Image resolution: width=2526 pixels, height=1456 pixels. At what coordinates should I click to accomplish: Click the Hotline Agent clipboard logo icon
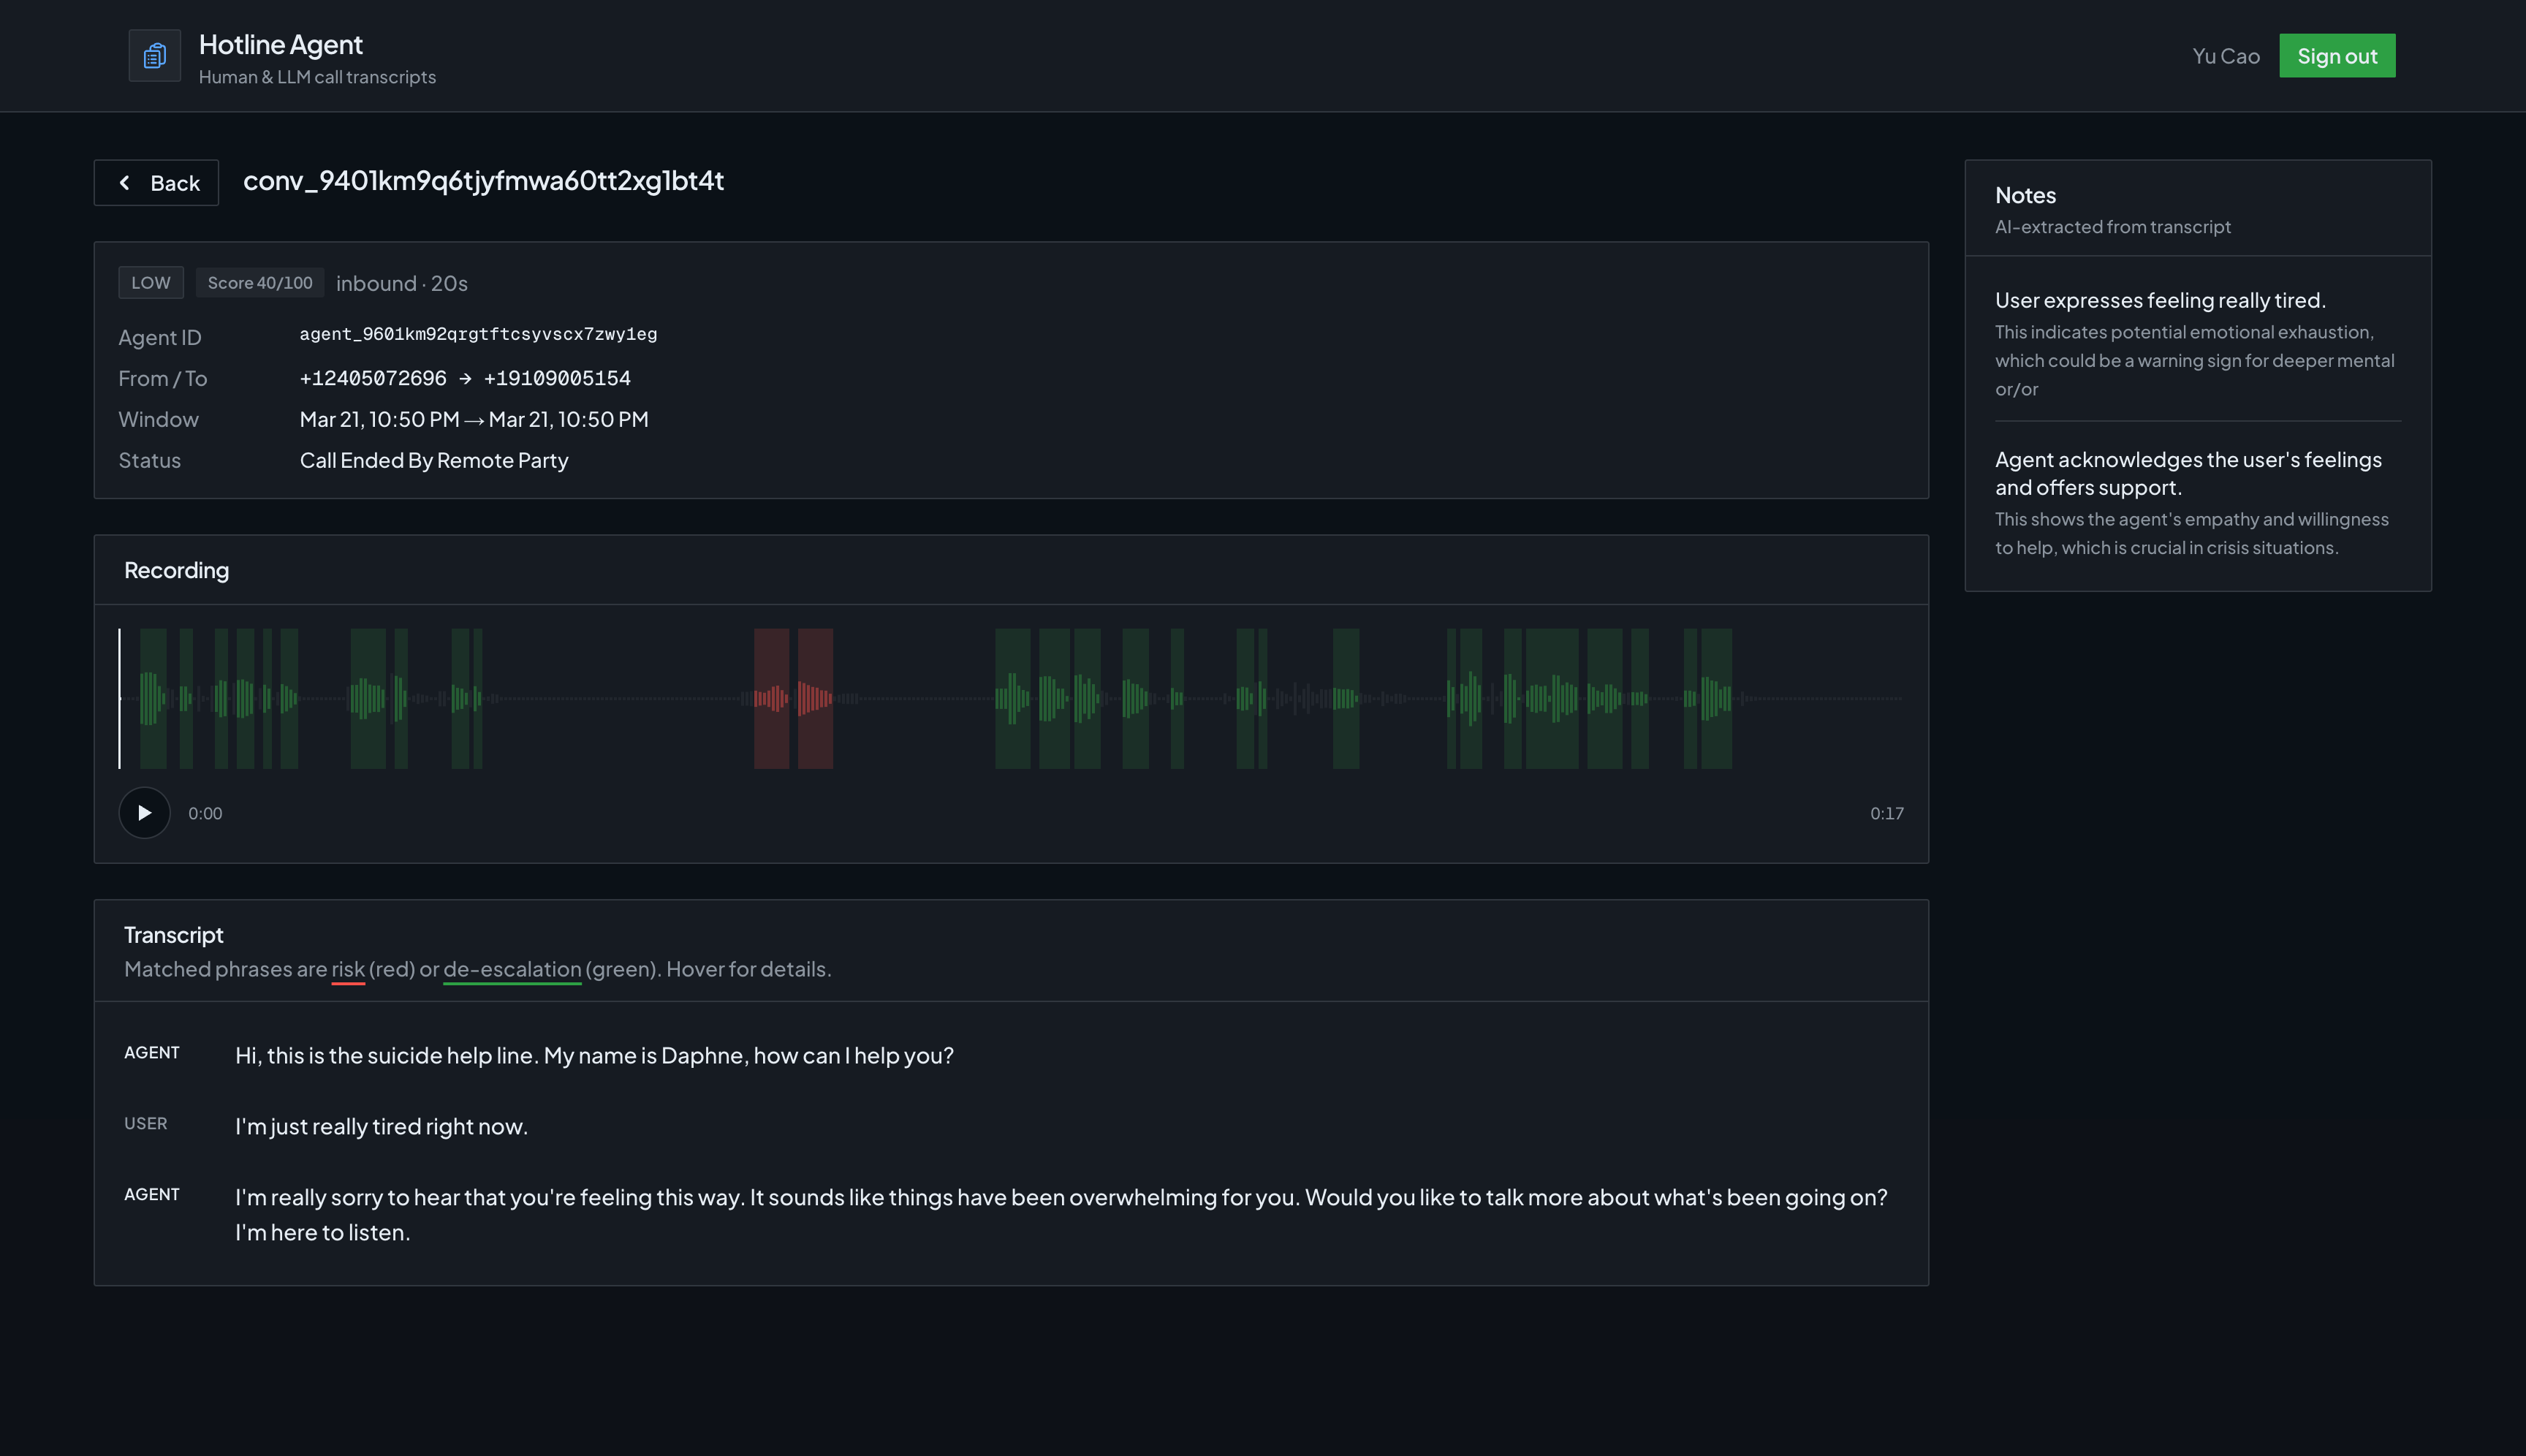coord(154,56)
